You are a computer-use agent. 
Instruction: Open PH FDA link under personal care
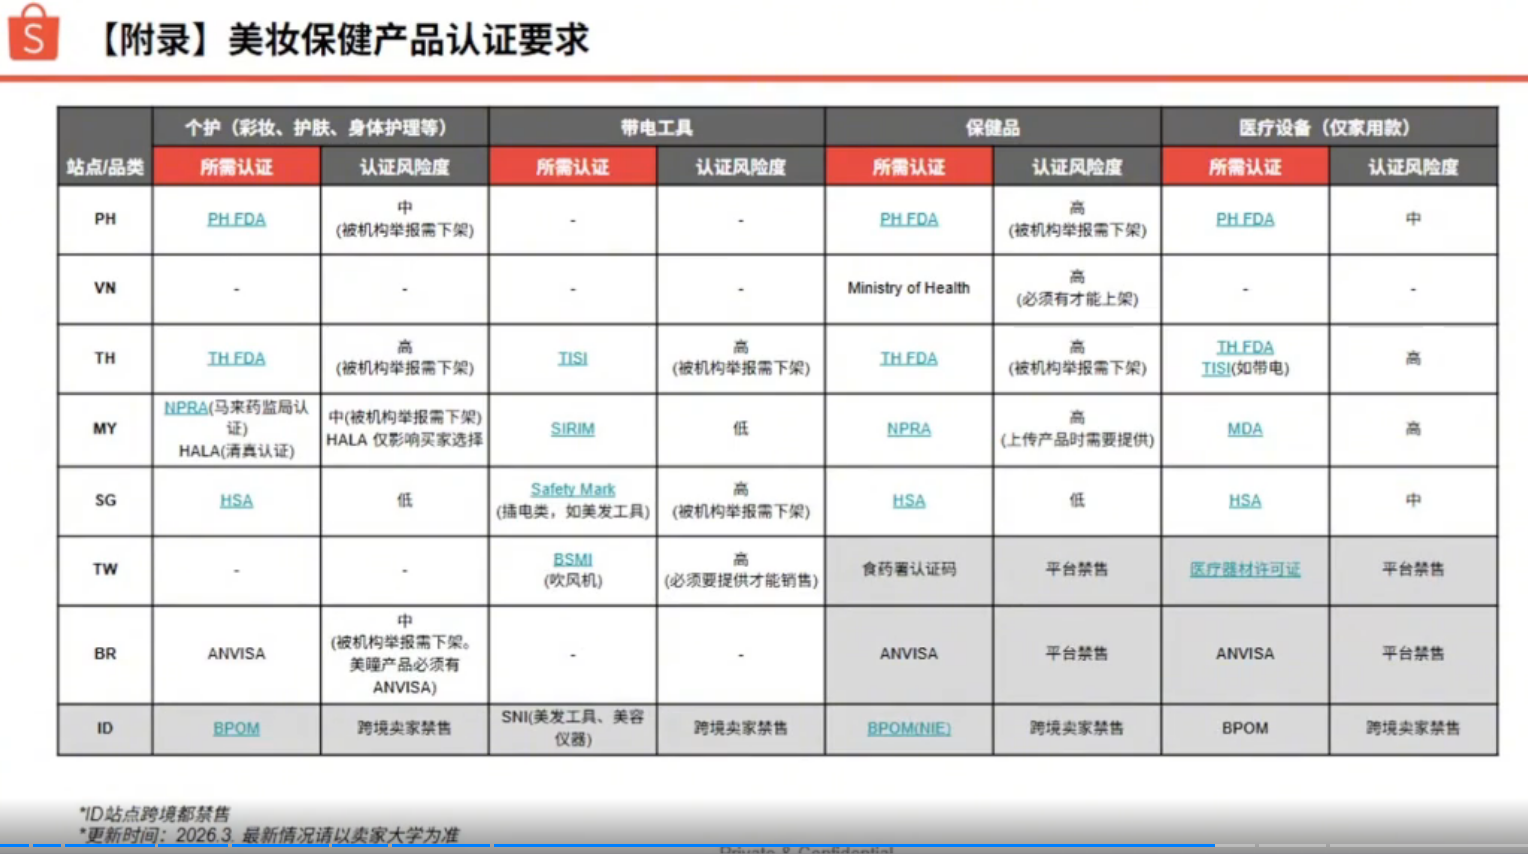[236, 219]
